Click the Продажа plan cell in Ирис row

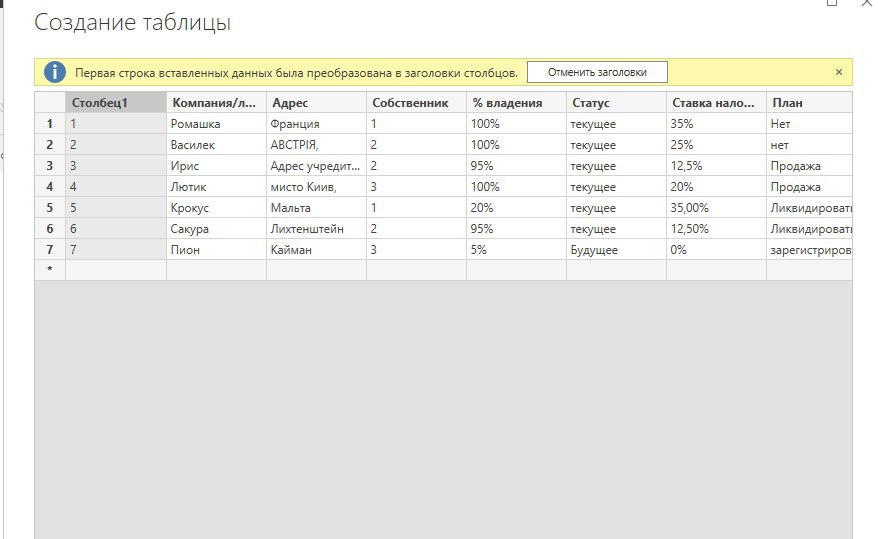(x=810, y=166)
